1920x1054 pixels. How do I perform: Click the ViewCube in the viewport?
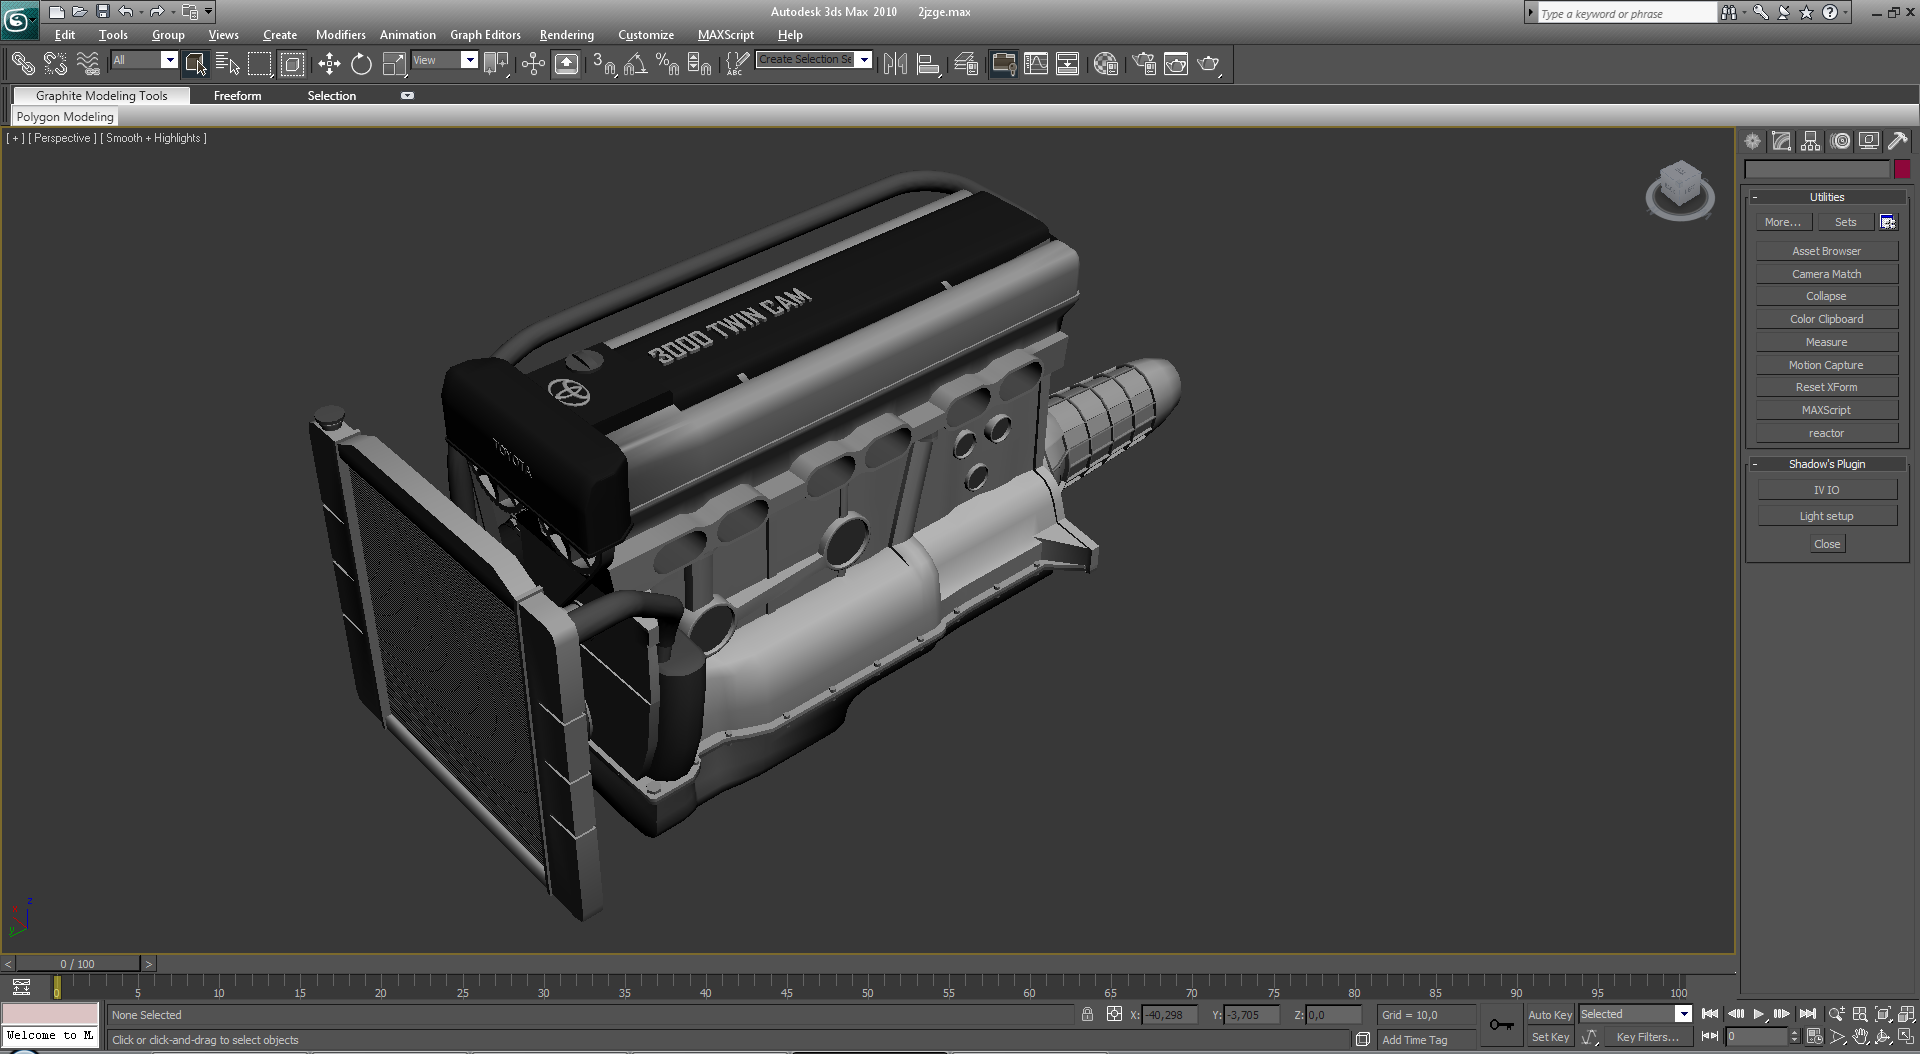1680,190
